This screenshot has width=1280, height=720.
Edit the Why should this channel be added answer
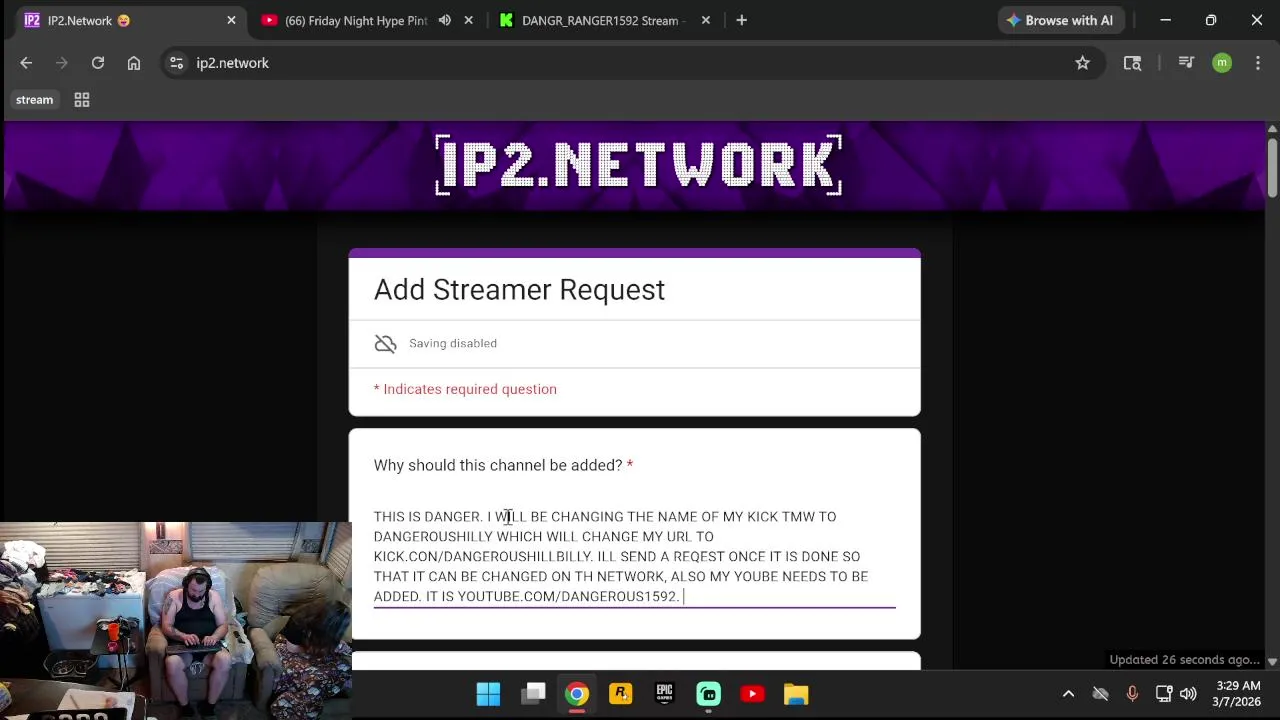634,556
